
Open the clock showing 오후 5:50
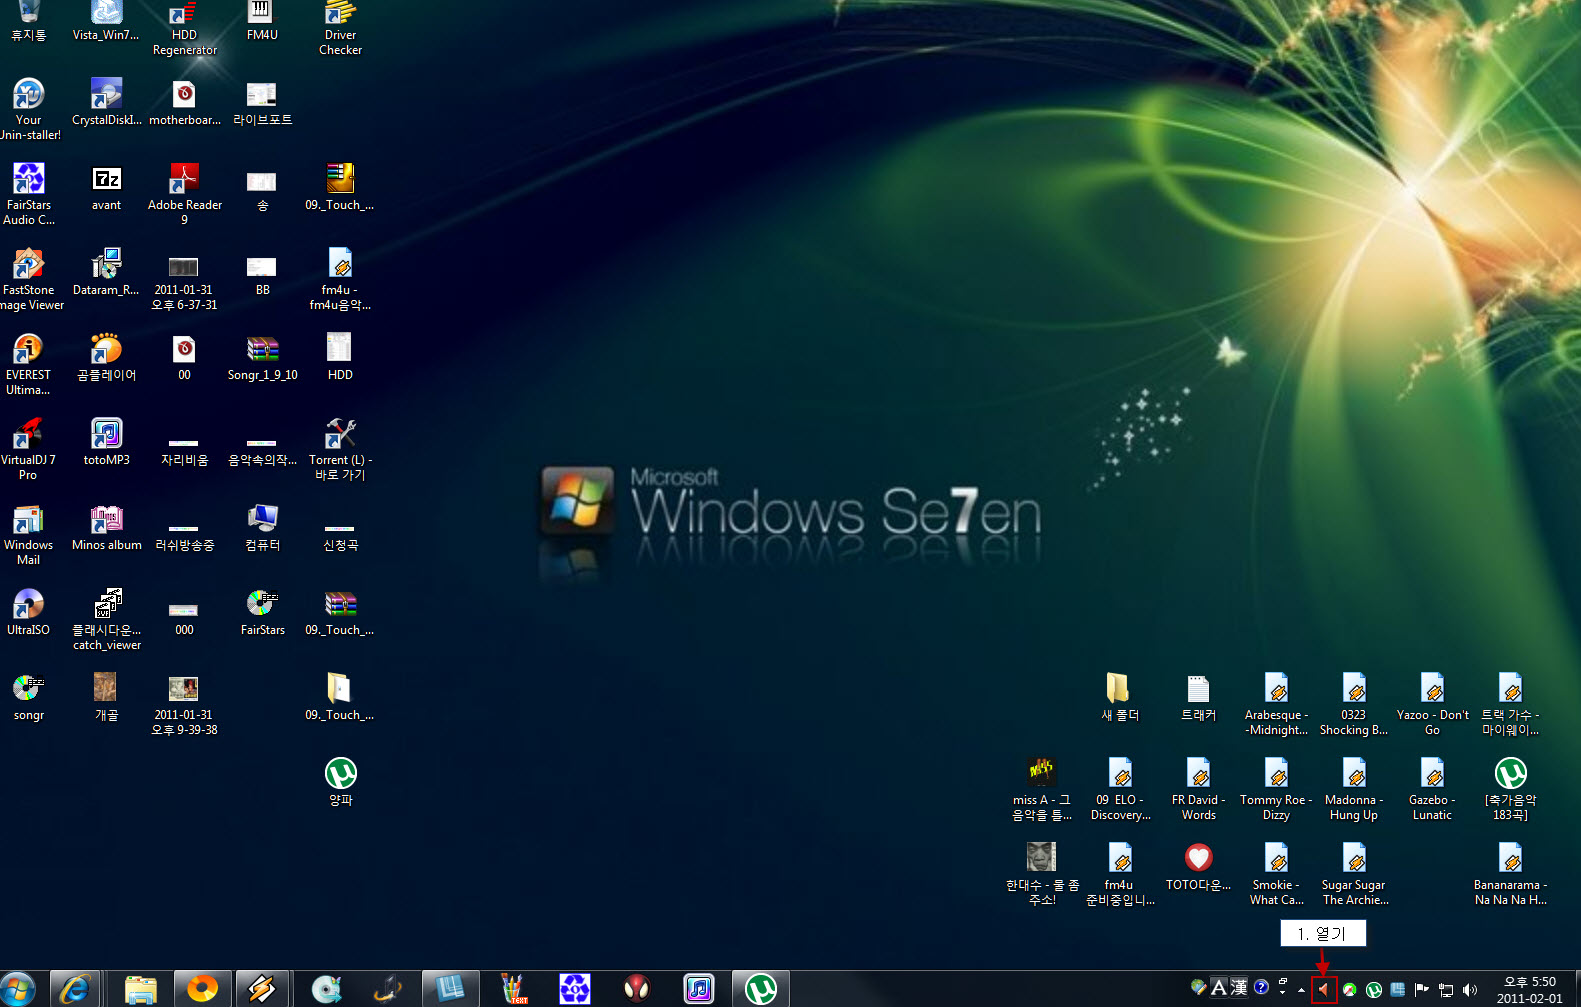(1530, 990)
